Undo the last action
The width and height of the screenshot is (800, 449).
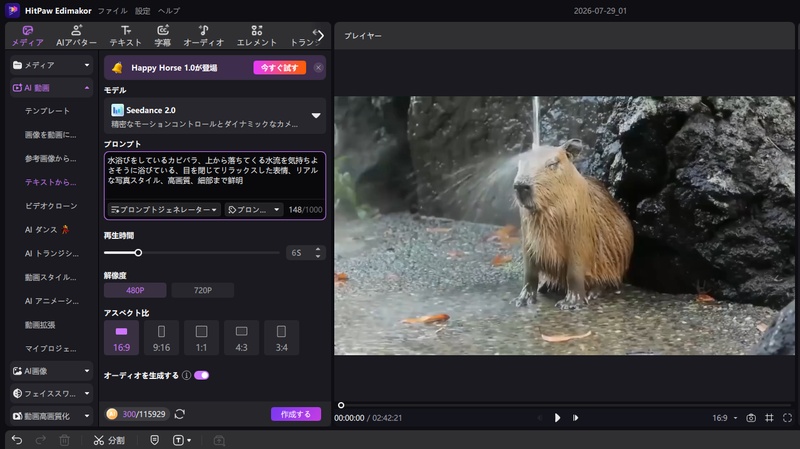click(17, 440)
